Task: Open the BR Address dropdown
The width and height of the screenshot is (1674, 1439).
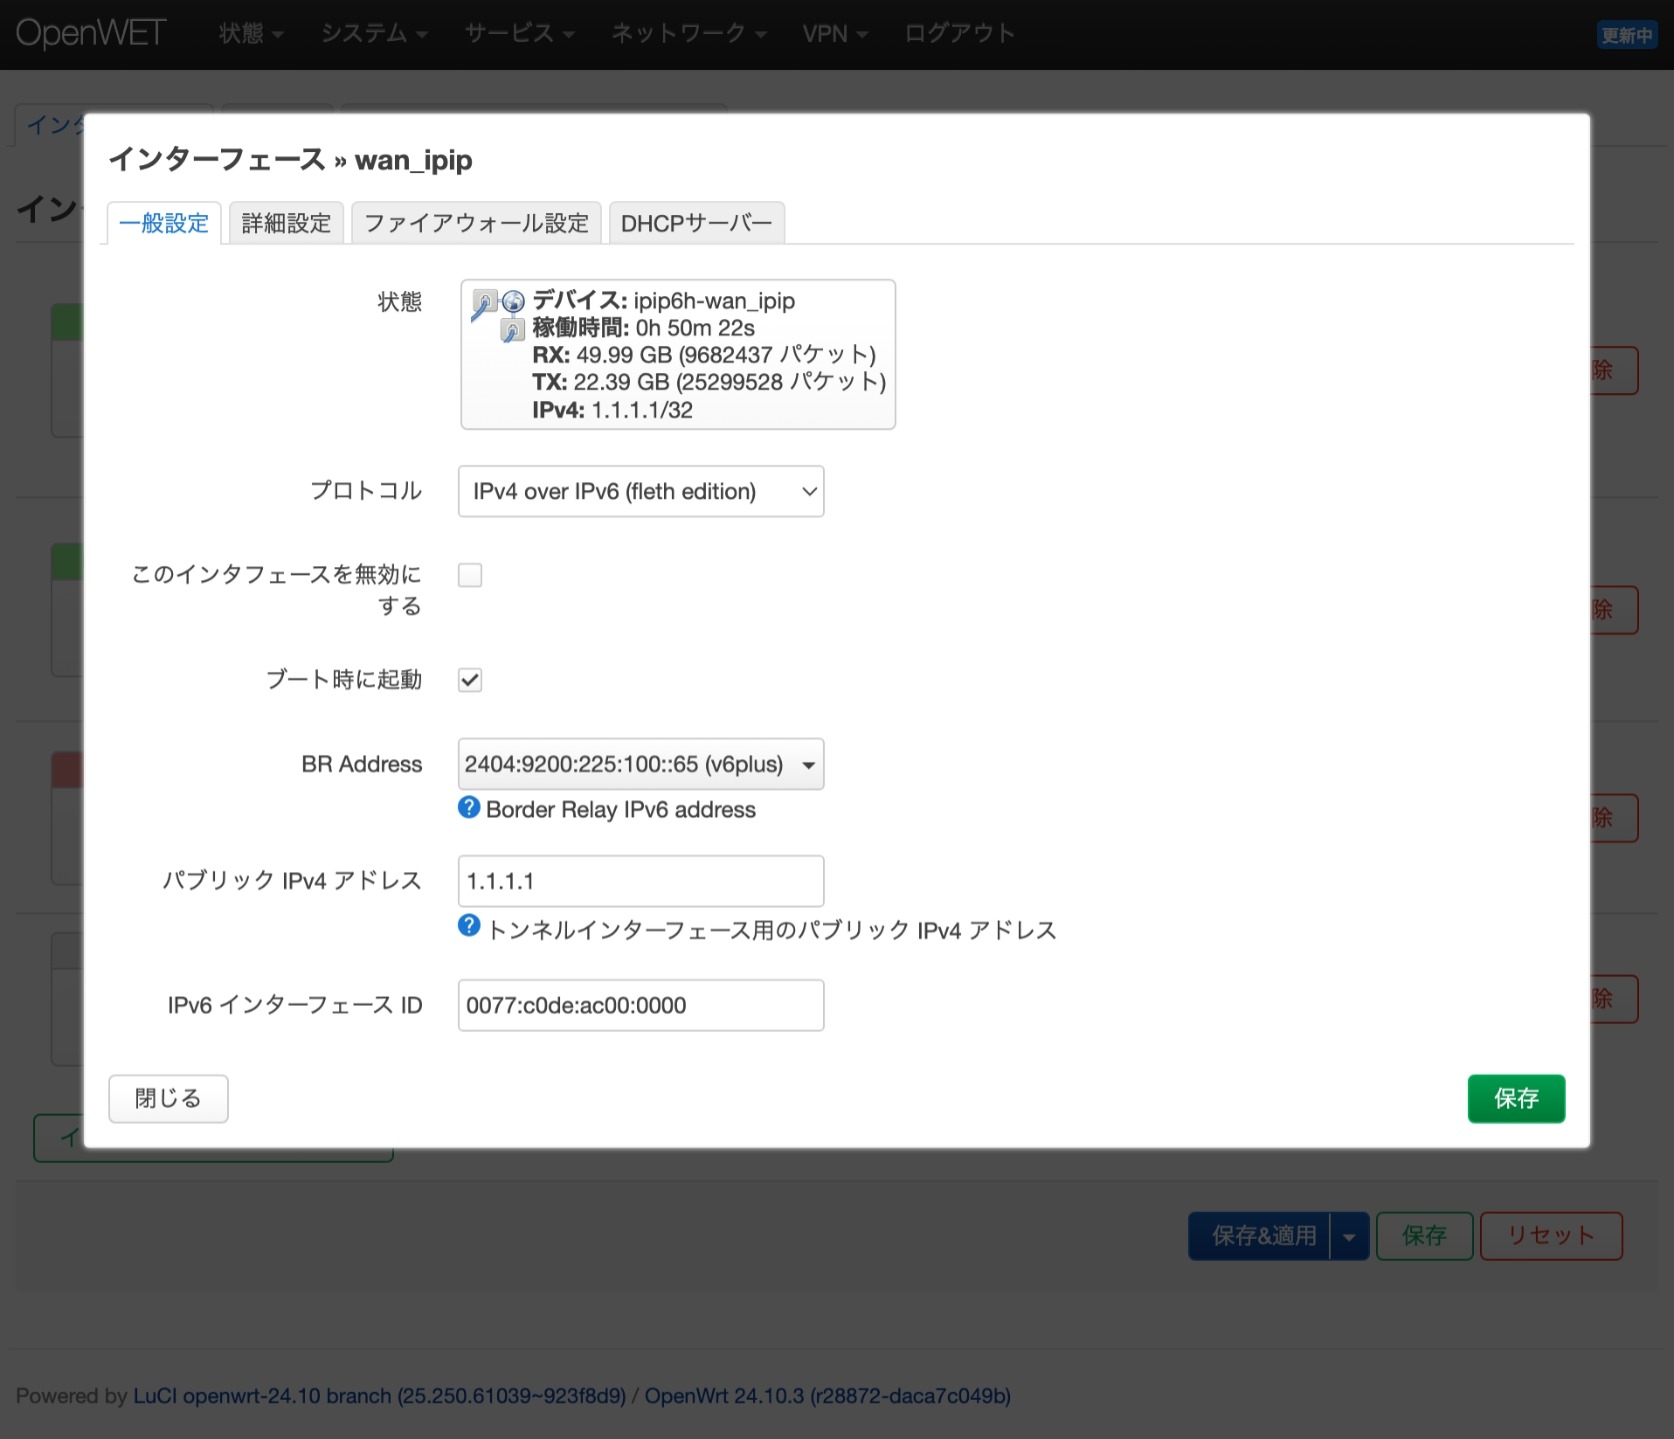Action: [640, 763]
